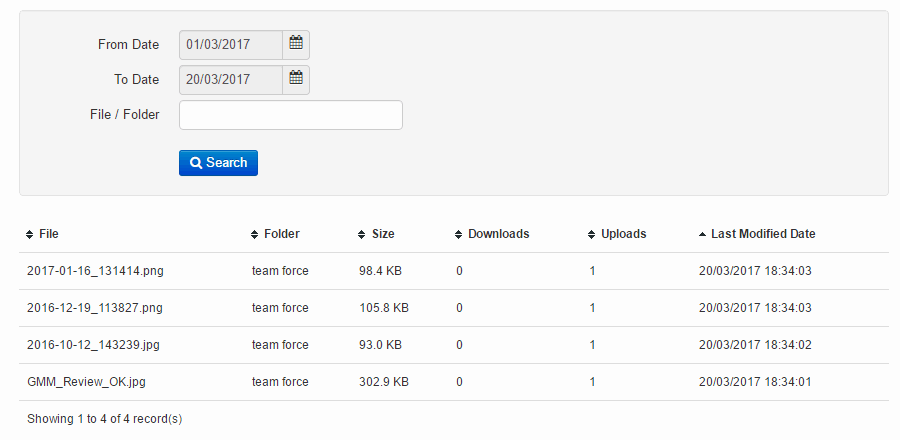Sort by Size column arrows
900x440 pixels.
pos(362,234)
